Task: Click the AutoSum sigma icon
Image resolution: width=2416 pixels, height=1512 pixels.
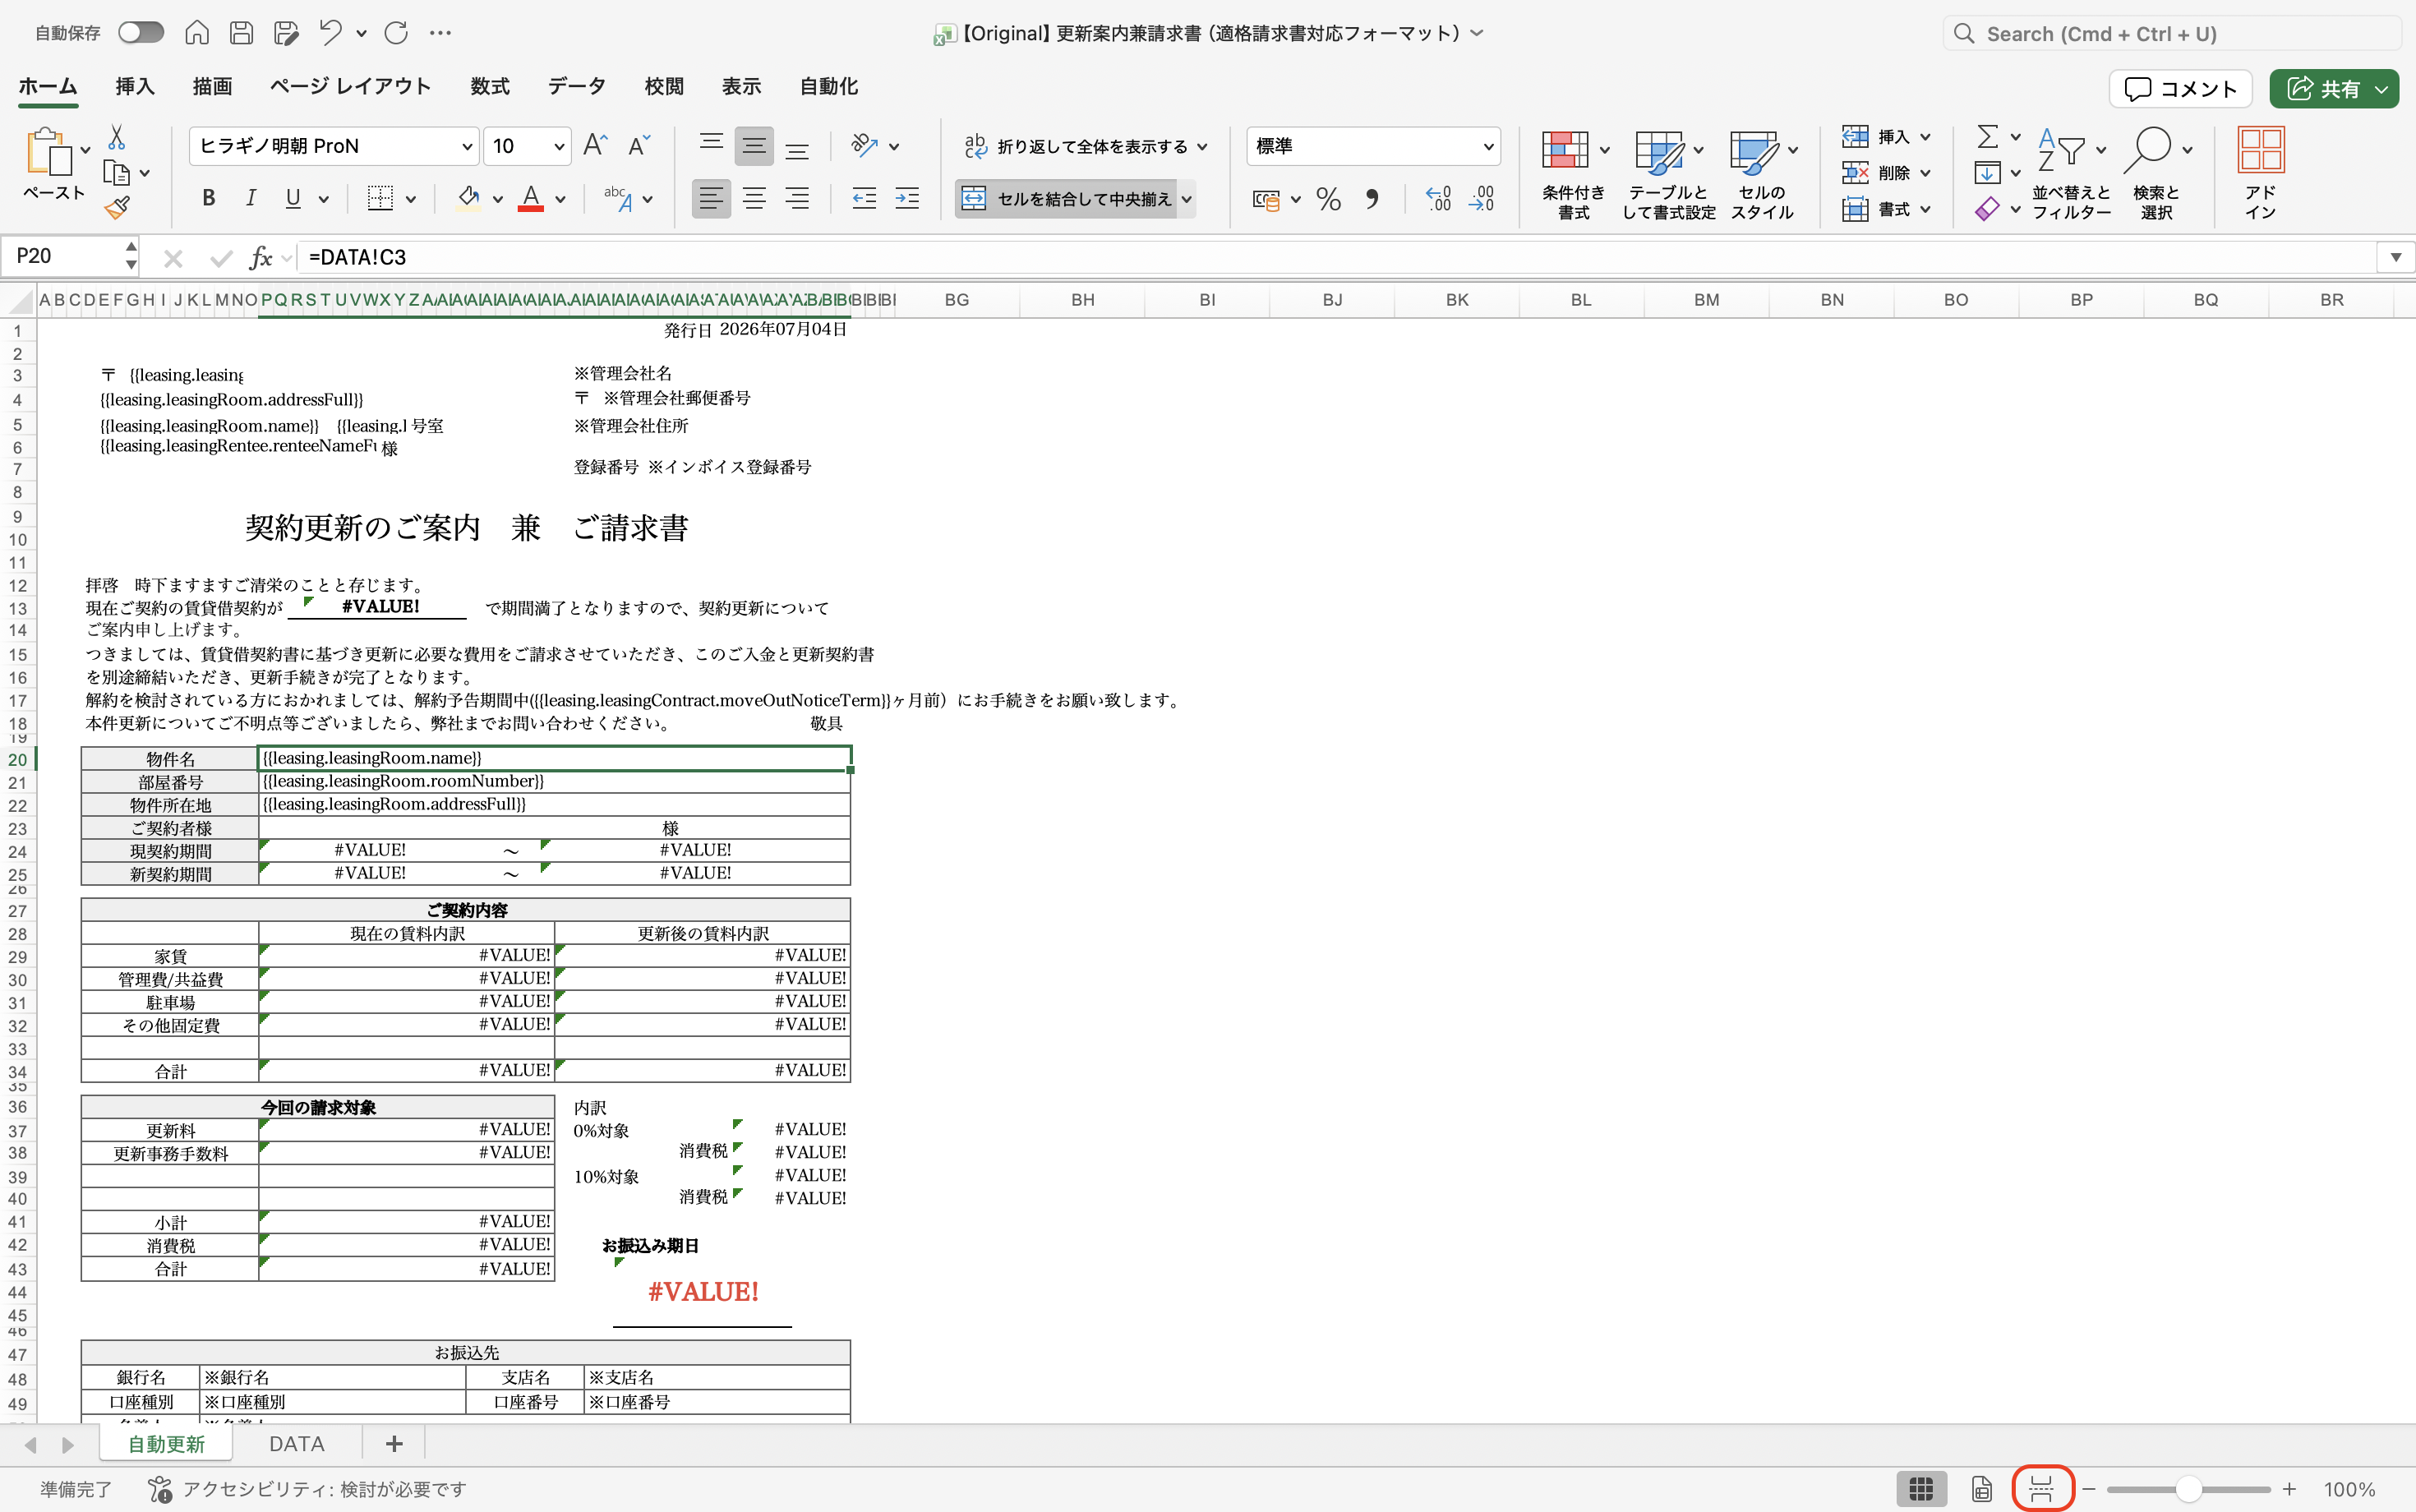Action: coord(1988,137)
